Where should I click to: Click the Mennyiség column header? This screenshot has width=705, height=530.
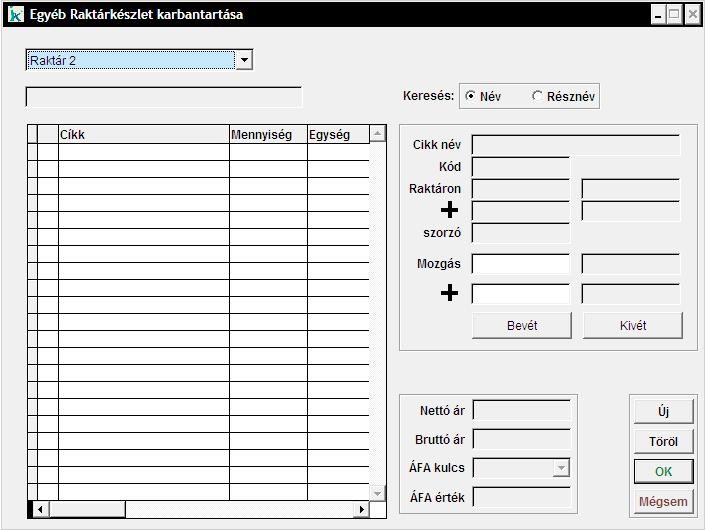click(x=267, y=135)
